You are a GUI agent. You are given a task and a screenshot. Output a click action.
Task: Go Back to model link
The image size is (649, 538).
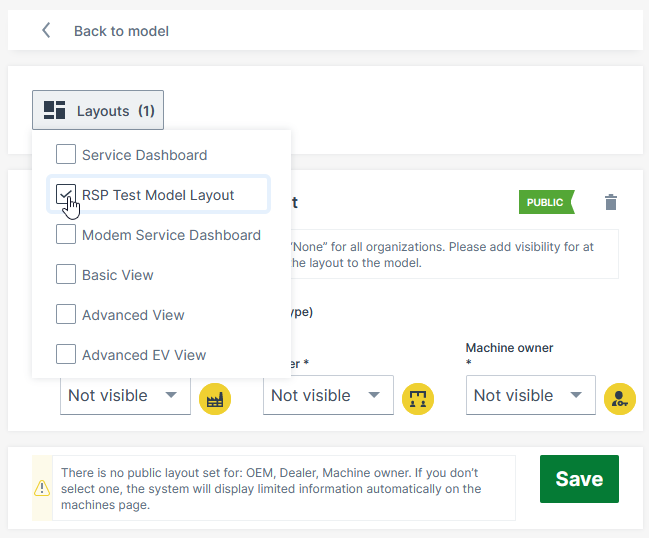[x=121, y=31]
